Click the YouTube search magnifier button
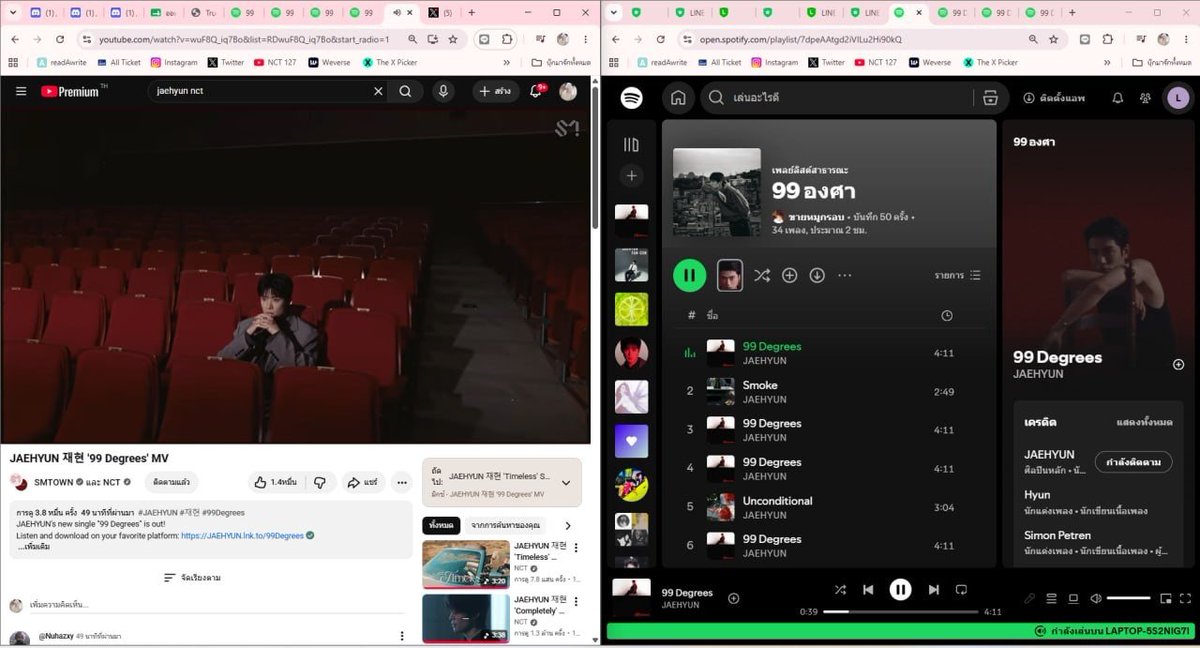This screenshot has height=648, width=1200. pos(405,91)
